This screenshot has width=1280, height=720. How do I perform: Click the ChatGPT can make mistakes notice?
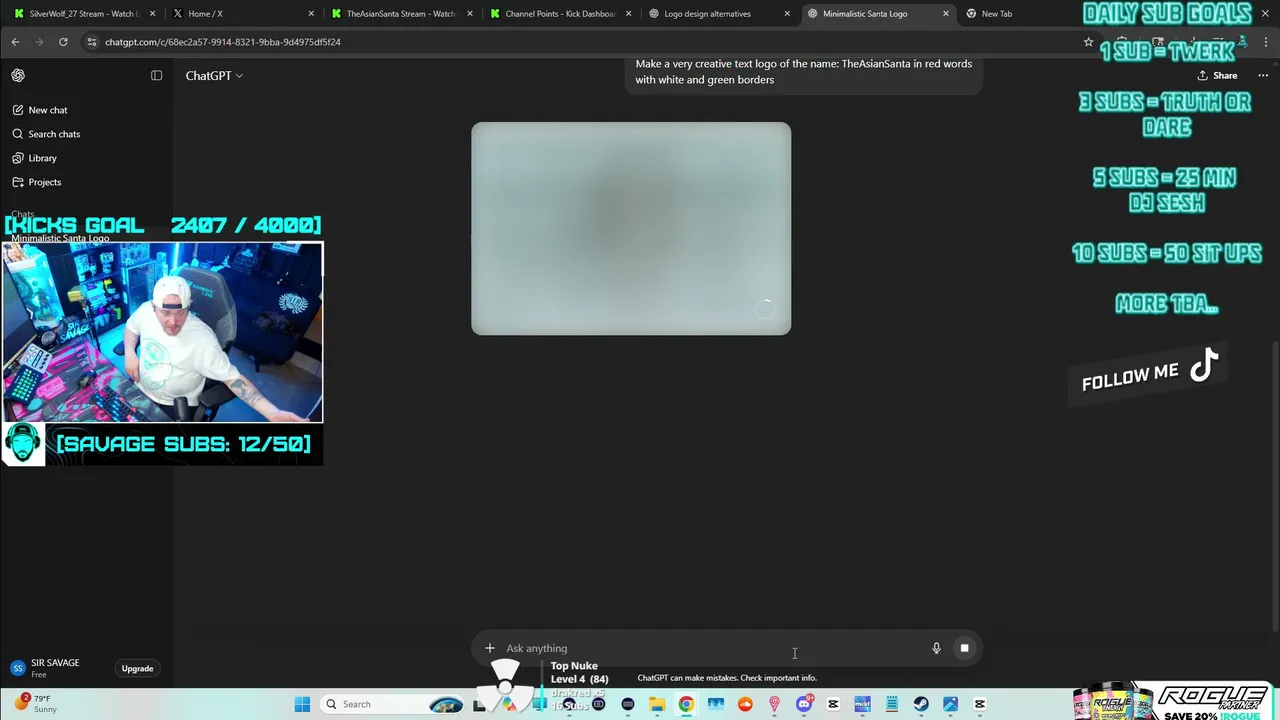tap(727, 678)
